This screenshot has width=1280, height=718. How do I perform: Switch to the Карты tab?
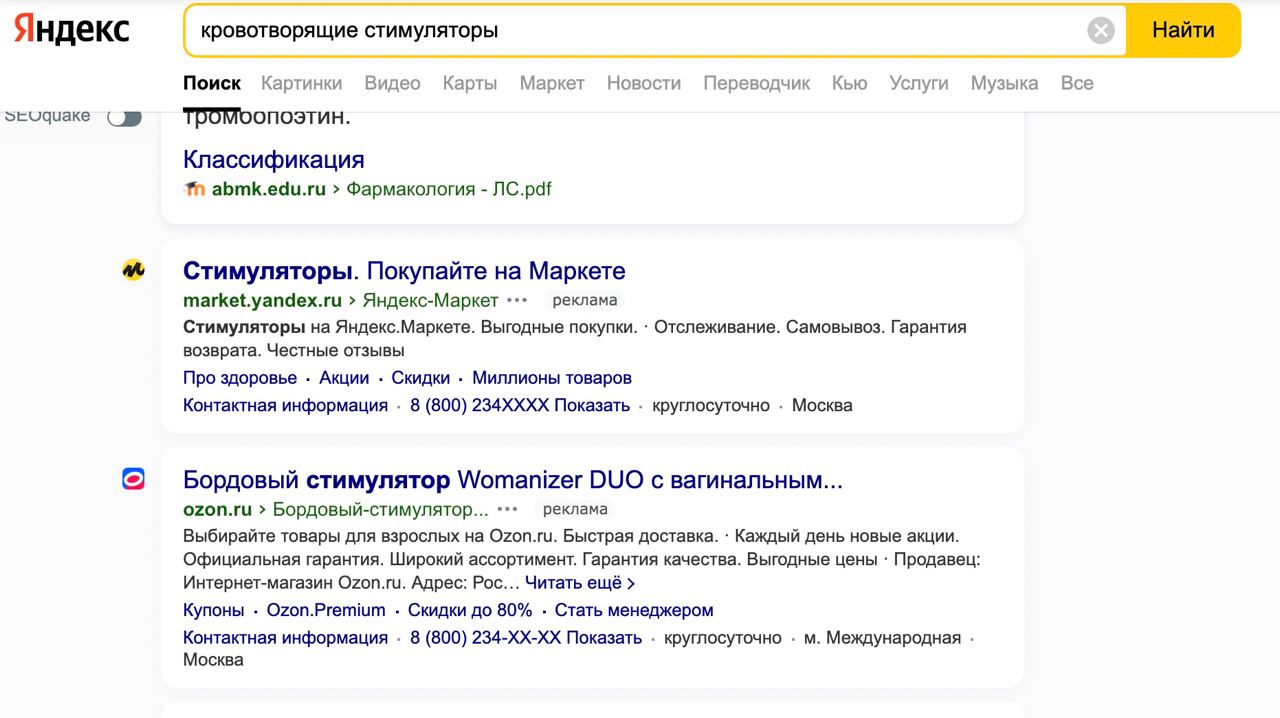(470, 83)
